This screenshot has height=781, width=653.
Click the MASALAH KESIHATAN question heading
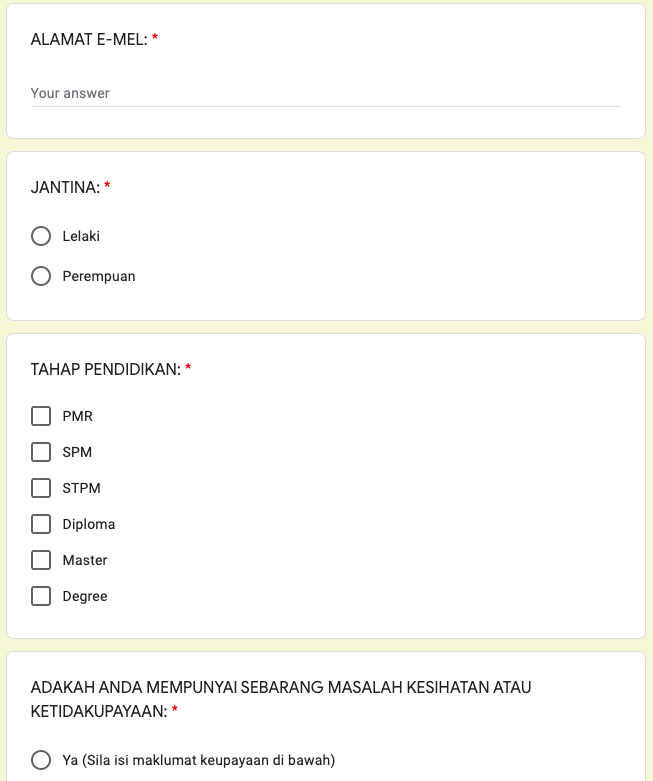(x=281, y=688)
